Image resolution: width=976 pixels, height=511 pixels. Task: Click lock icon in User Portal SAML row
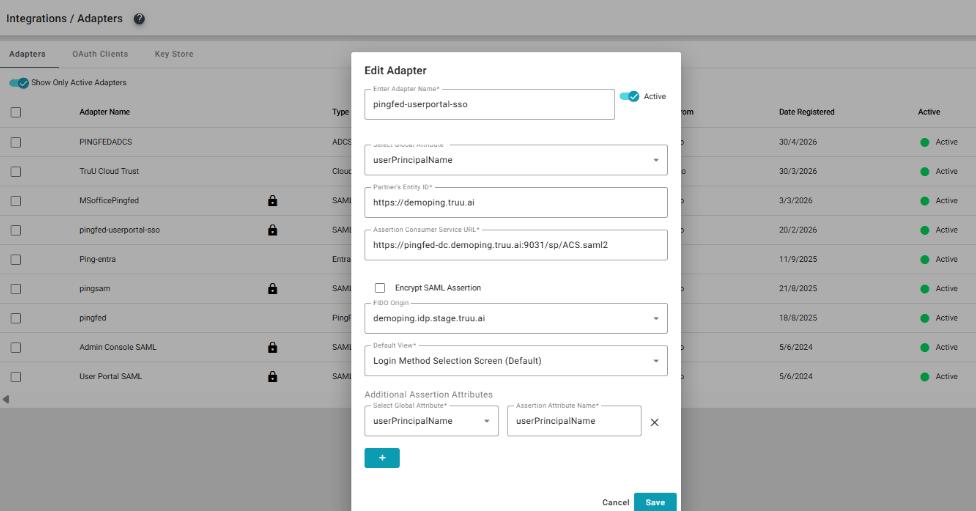(273, 377)
